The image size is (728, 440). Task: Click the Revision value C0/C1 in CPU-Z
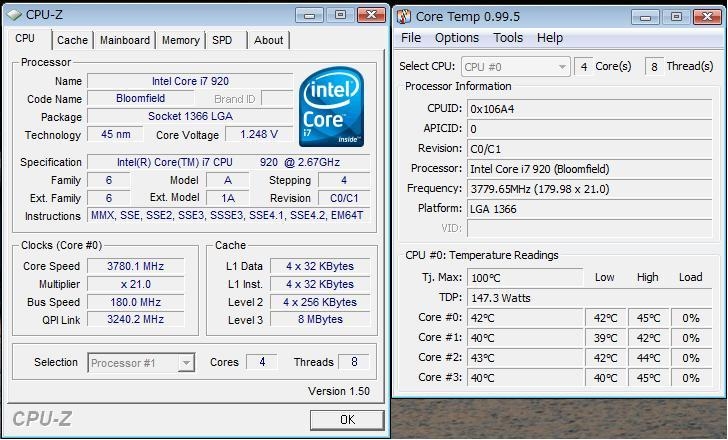point(344,198)
